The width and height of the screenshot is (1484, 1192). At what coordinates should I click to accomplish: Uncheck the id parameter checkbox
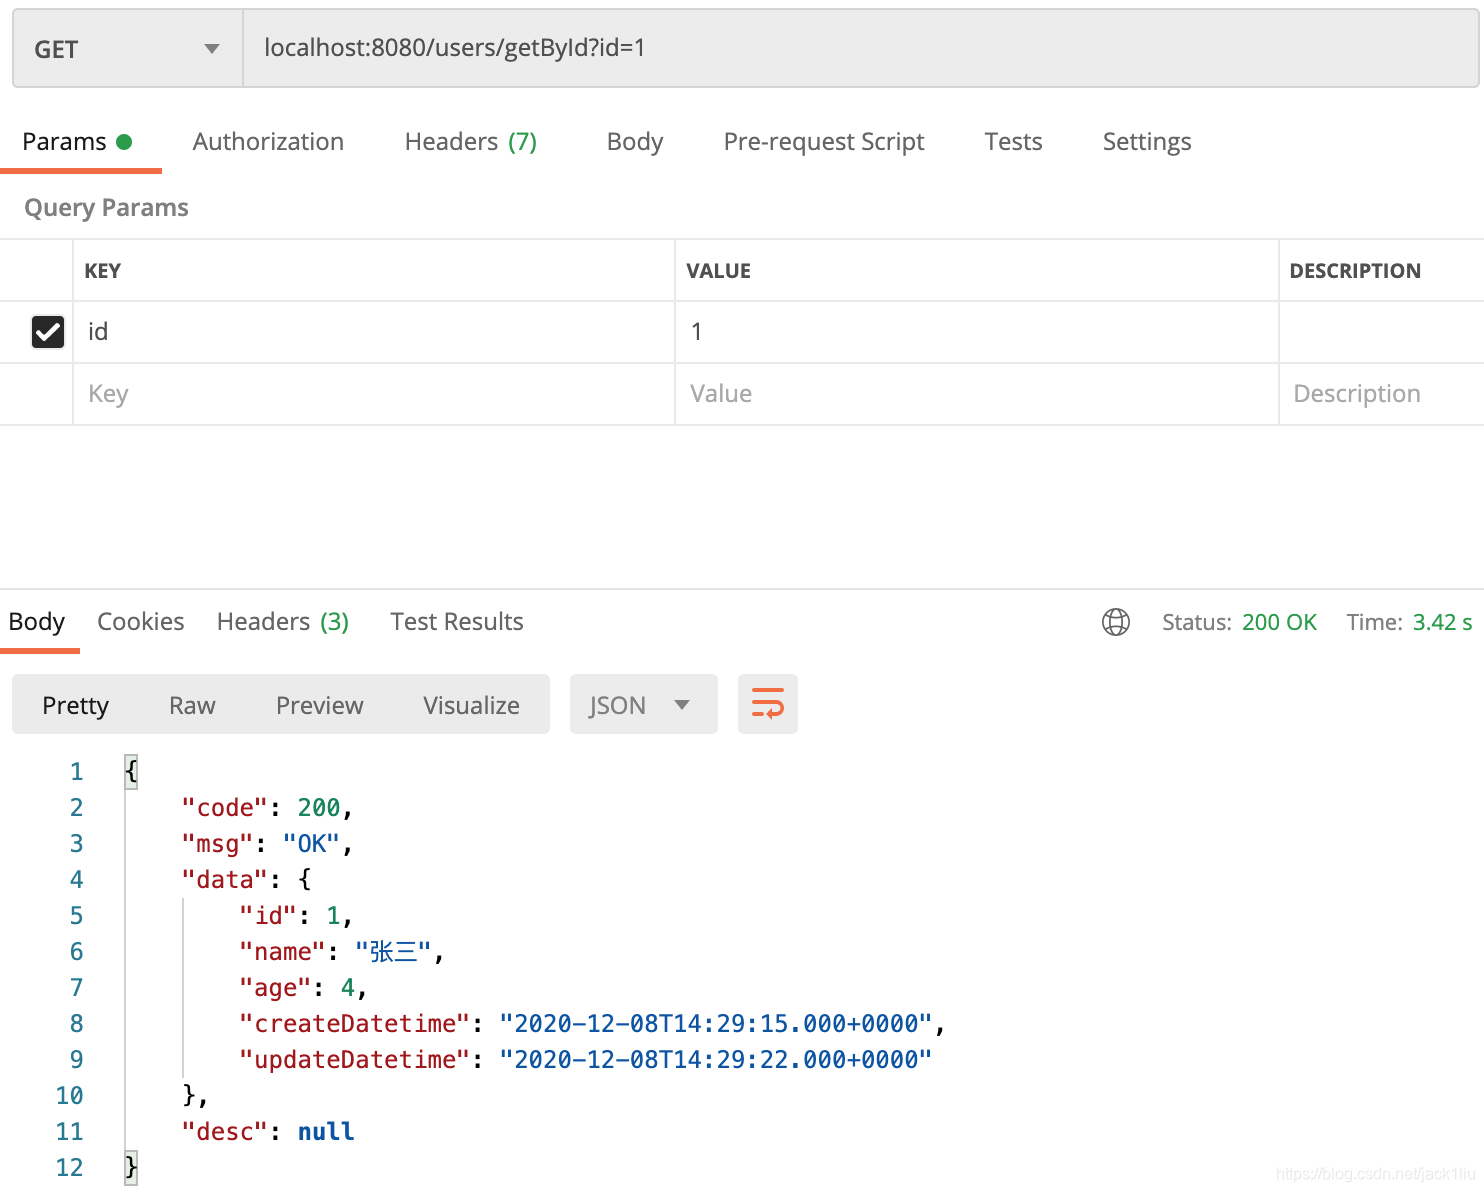pyautogui.click(x=47, y=332)
